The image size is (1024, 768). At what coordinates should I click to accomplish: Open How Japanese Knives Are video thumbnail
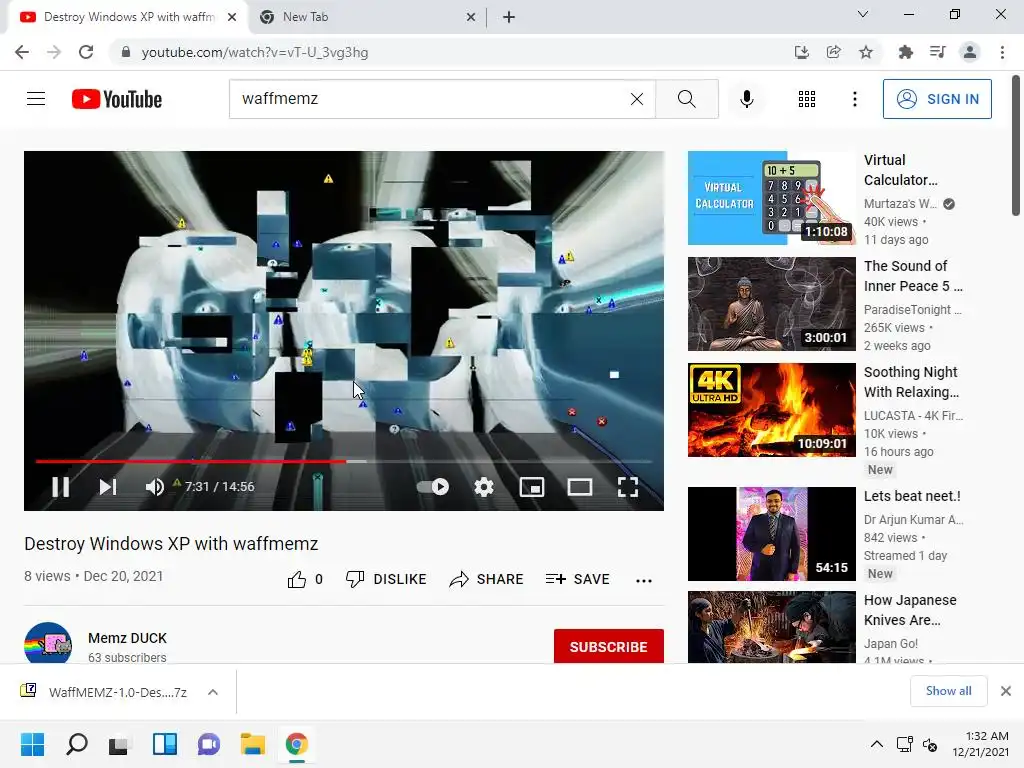[x=771, y=627]
